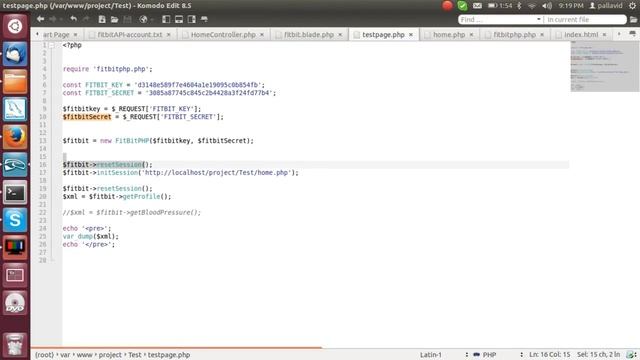Switch to HomeController.php tab
This screenshot has width=640, height=360.
click(x=223, y=35)
